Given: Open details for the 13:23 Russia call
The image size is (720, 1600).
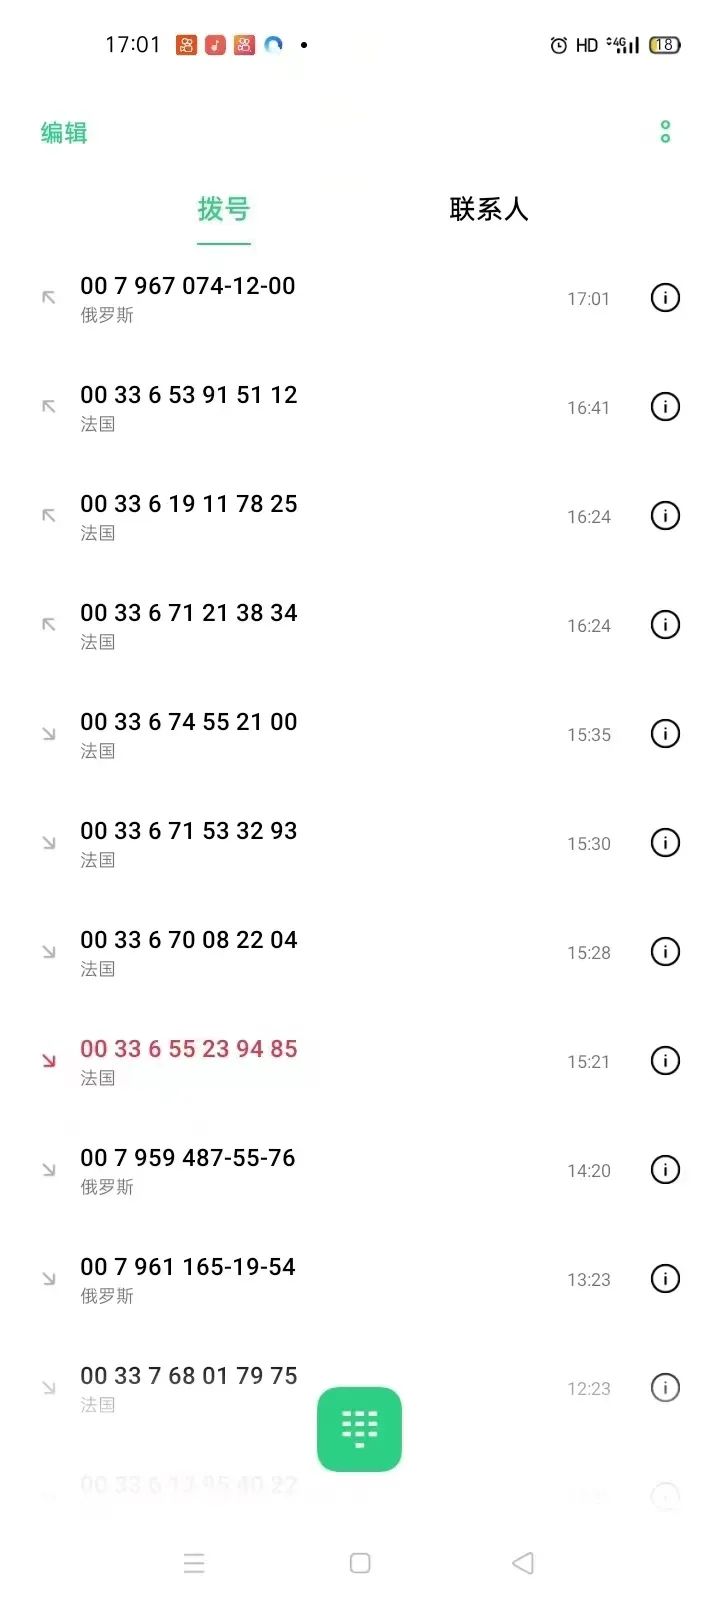Looking at the screenshot, I should 665,1279.
